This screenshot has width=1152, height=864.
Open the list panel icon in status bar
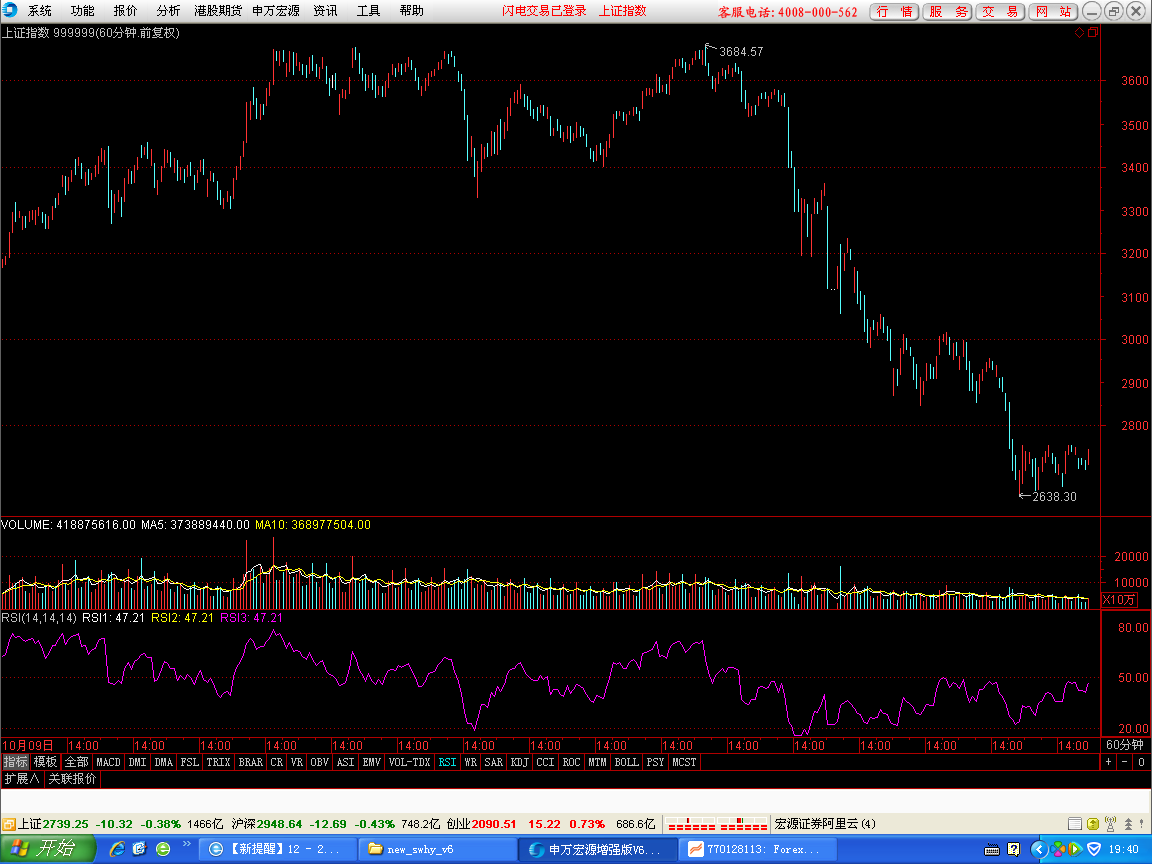click(1074, 824)
